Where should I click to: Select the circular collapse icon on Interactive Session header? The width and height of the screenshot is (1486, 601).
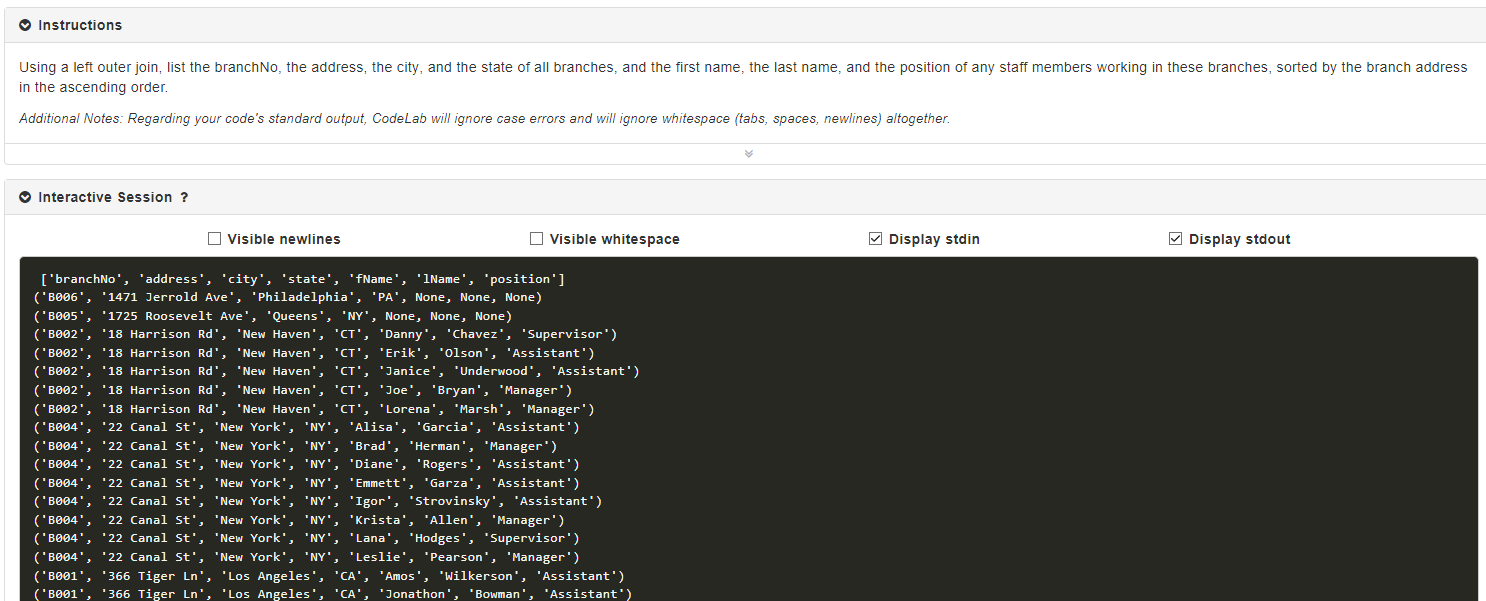pyautogui.click(x=25, y=197)
